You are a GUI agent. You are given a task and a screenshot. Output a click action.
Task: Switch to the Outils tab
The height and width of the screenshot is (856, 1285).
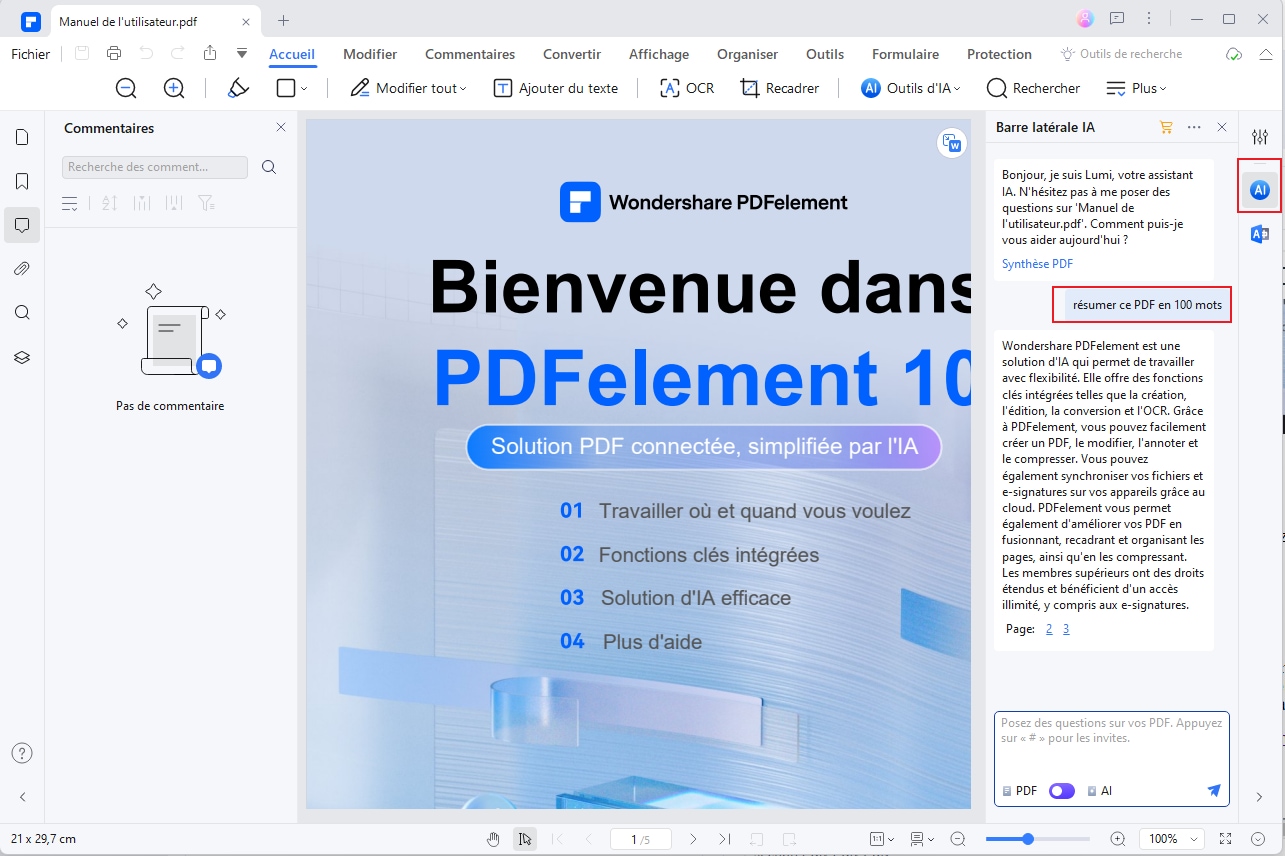(x=825, y=54)
